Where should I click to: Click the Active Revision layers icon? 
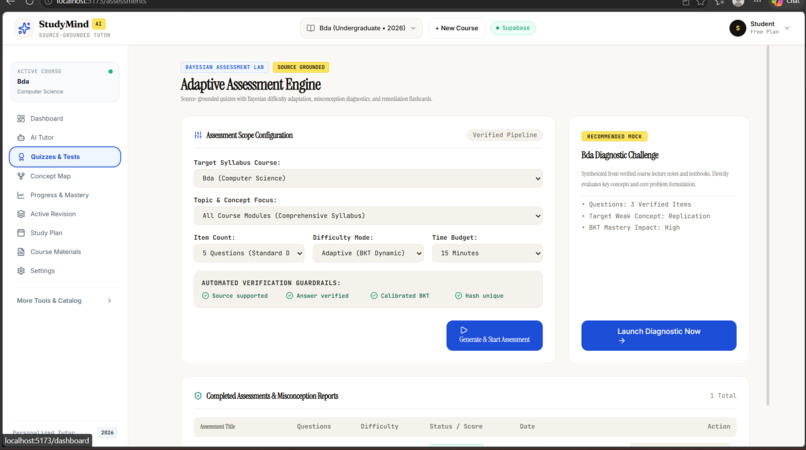21,214
